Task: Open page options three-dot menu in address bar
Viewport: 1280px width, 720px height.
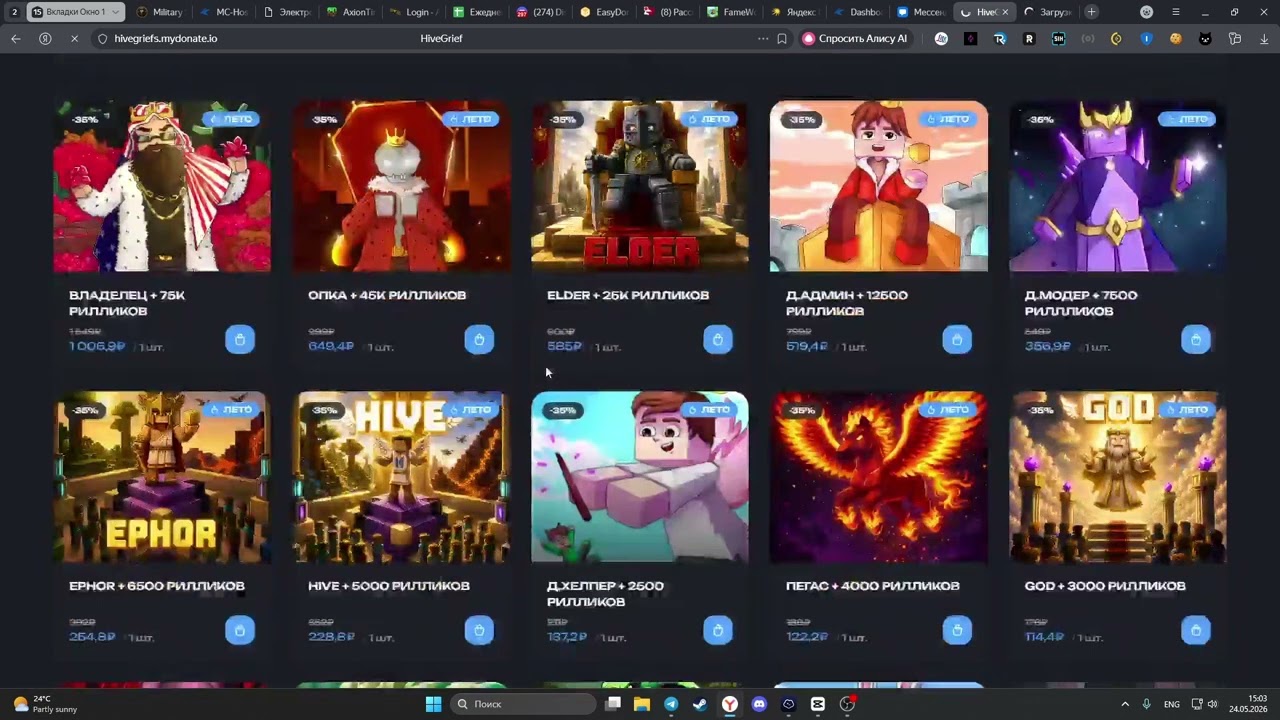Action: [763, 38]
